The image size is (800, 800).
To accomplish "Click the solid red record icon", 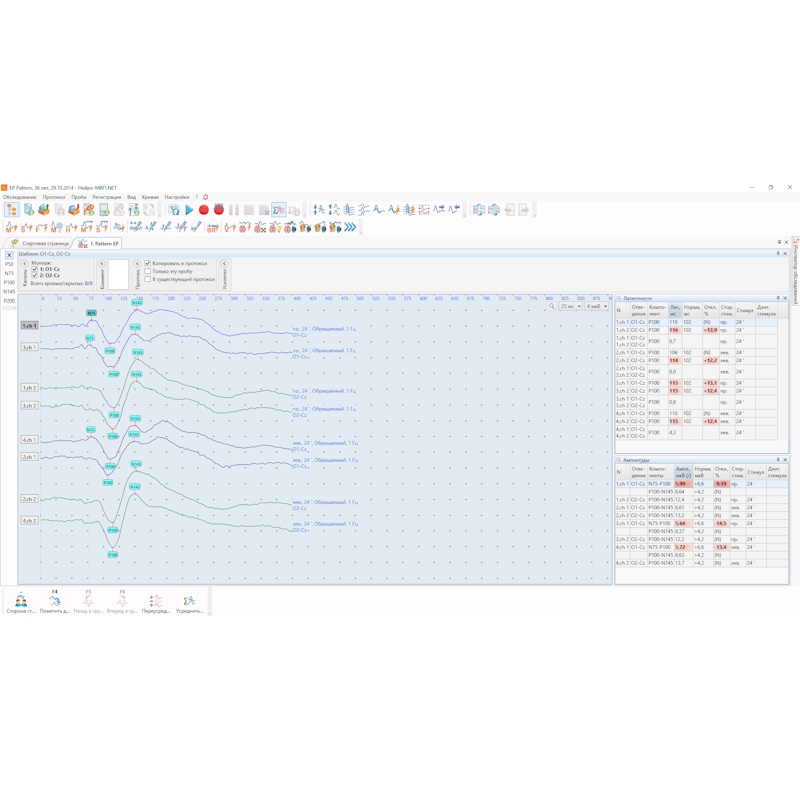I will [x=204, y=210].
